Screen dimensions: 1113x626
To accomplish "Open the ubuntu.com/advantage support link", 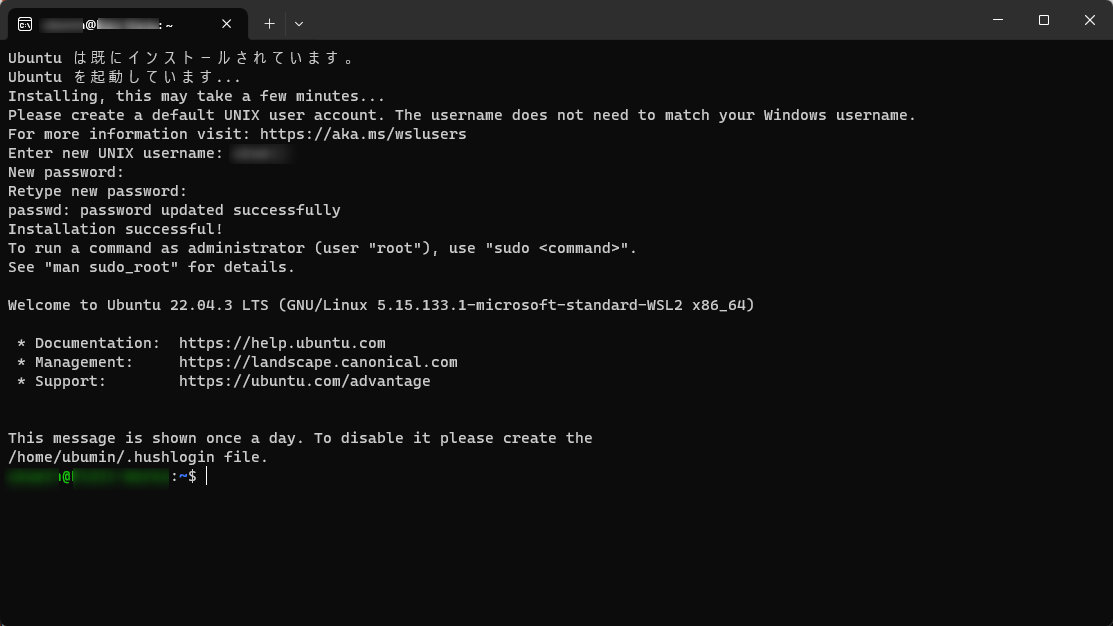I will pos(305,381).
